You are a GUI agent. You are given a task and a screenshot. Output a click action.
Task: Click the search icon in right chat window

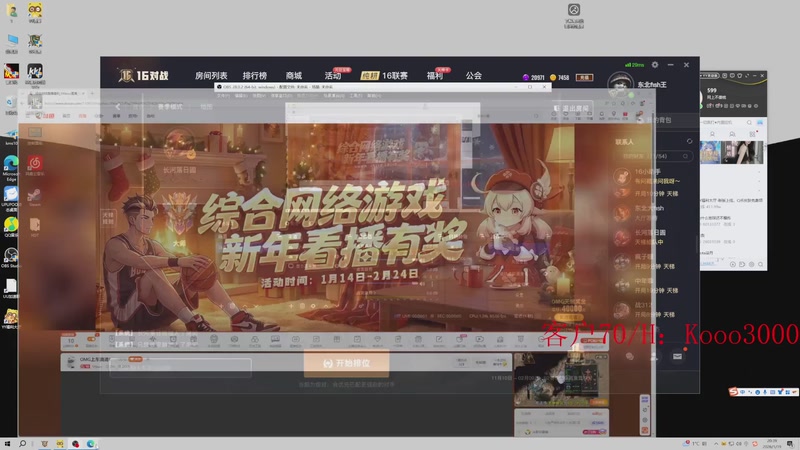point(749,122)
